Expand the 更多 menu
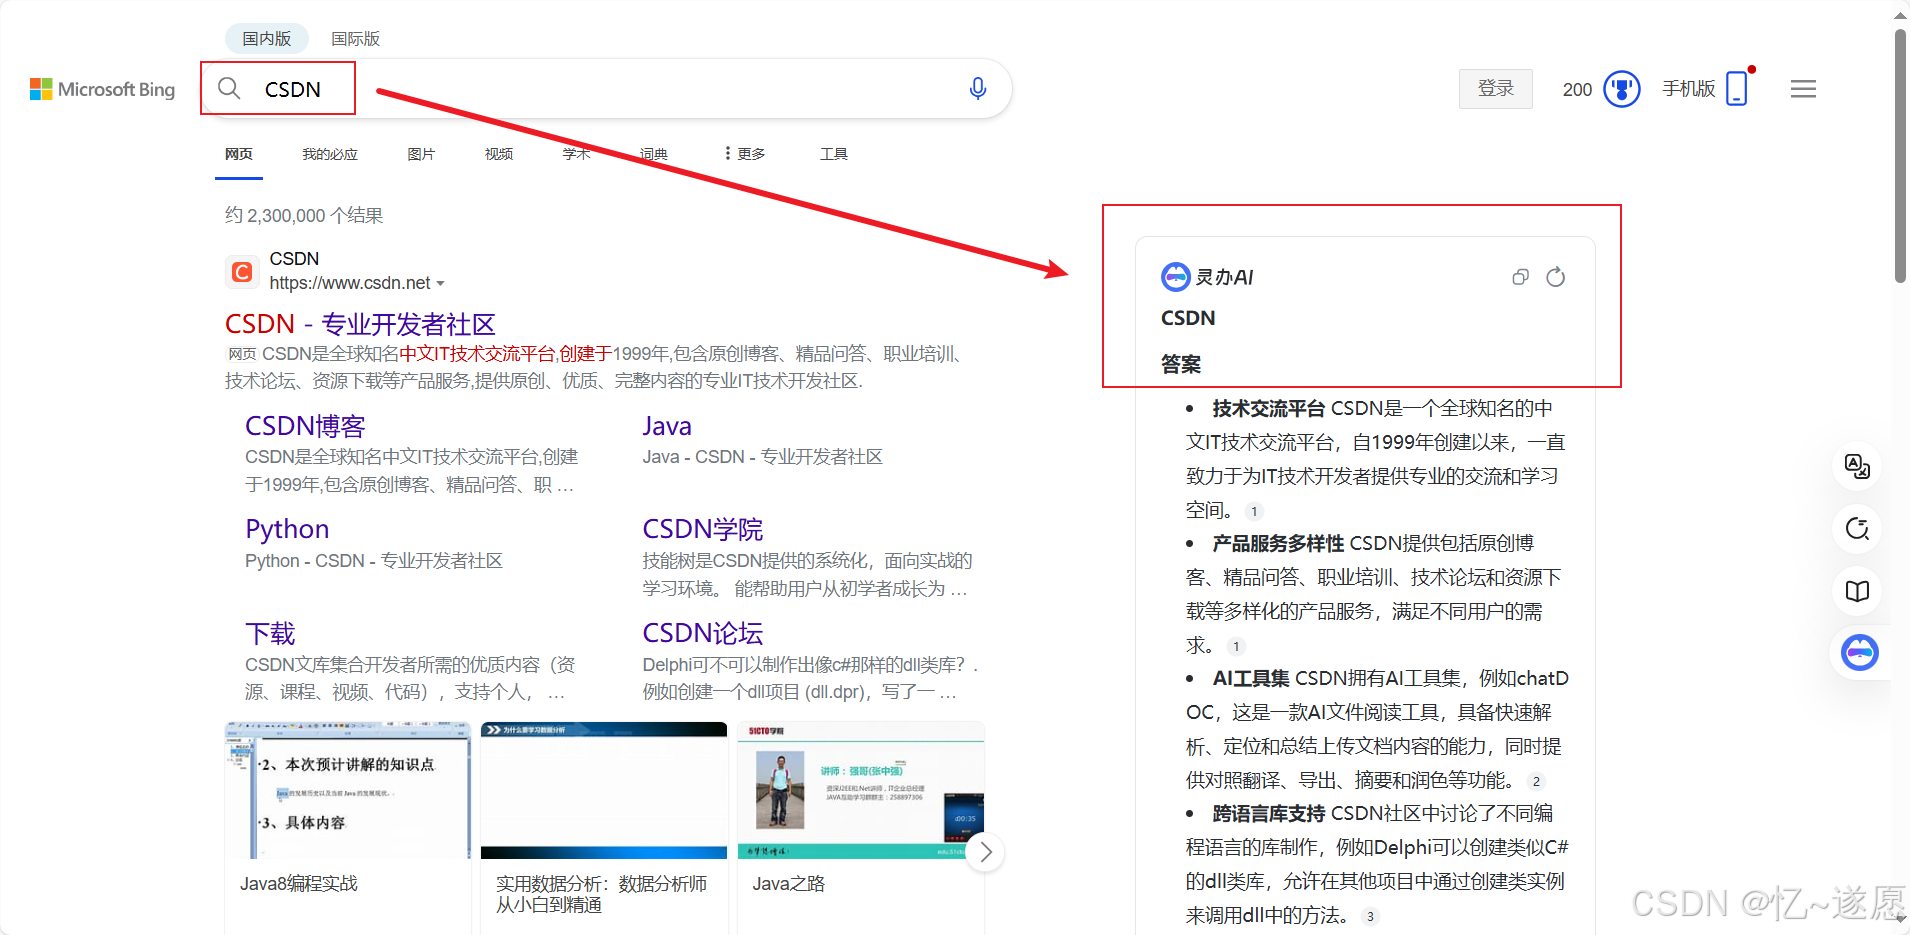Viewport: 1910px width, 935px height. (745, 154)
